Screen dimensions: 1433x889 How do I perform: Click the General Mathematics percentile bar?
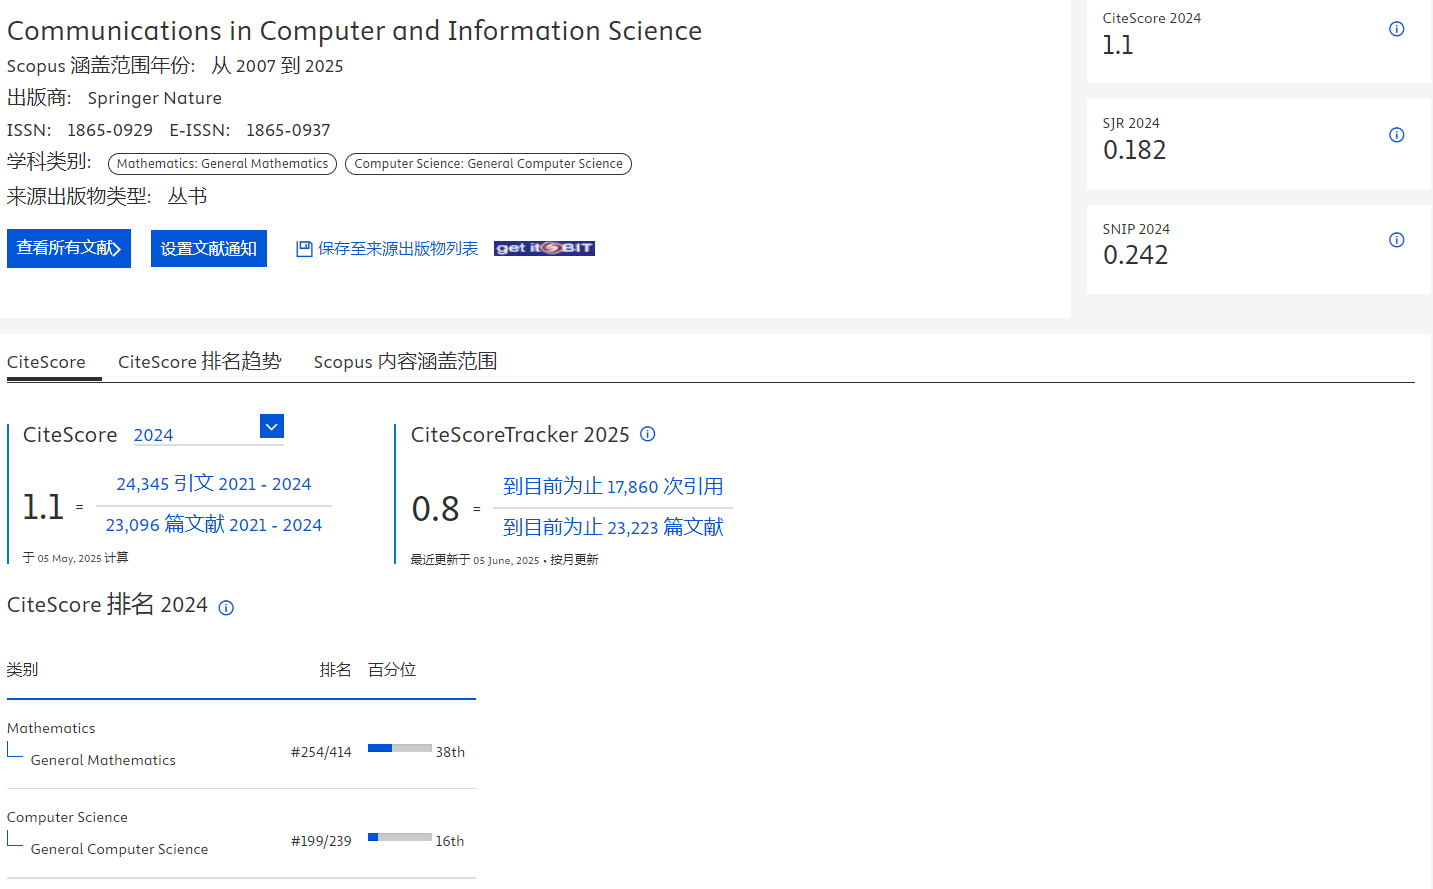pyautogui.click(x=399, y=748)
